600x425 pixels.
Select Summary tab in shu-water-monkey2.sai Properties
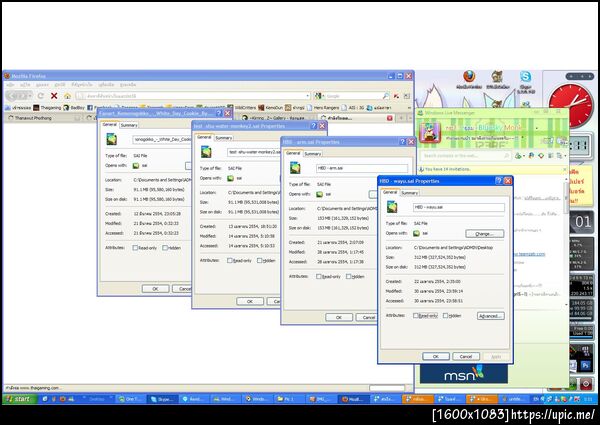(x=223, y=138)
